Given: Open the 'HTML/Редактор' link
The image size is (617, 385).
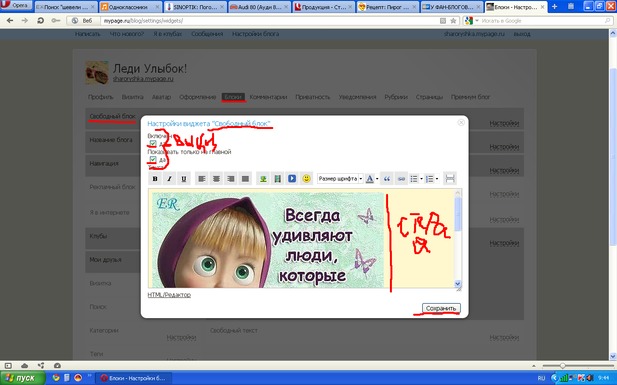Looking at the screenshot, I should click(x=169, y=295).
